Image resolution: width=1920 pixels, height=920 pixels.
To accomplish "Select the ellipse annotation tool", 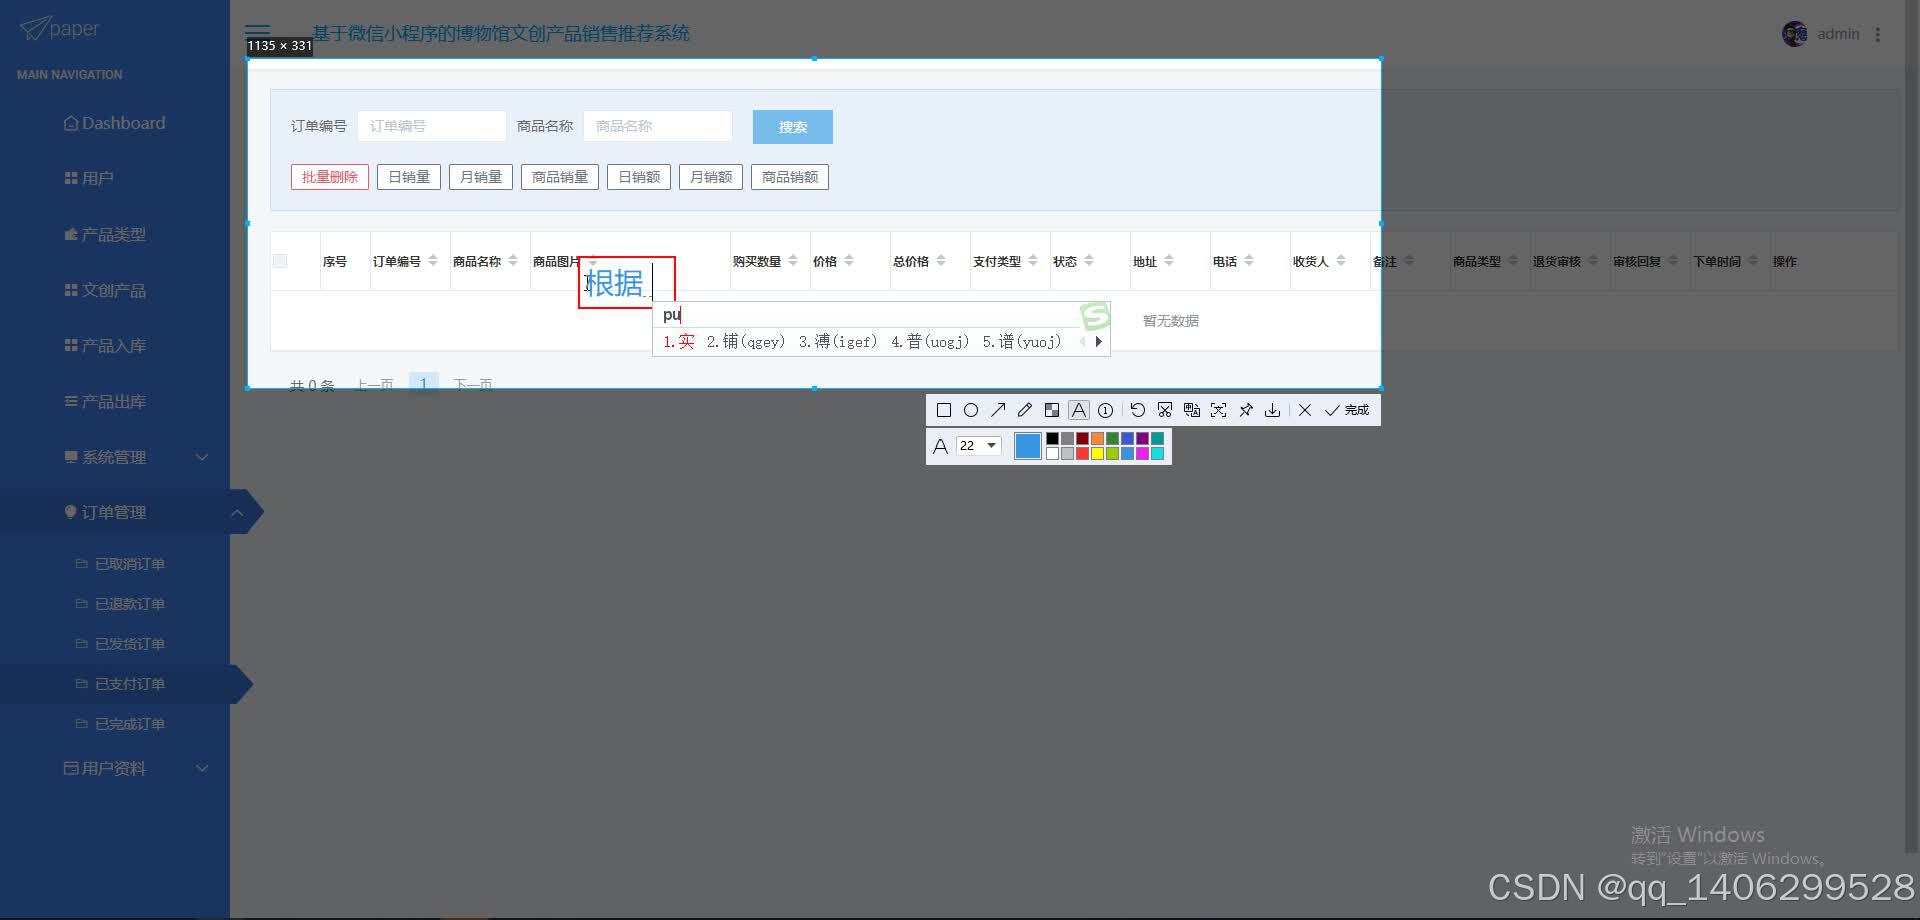I will (x=970, y=410).
